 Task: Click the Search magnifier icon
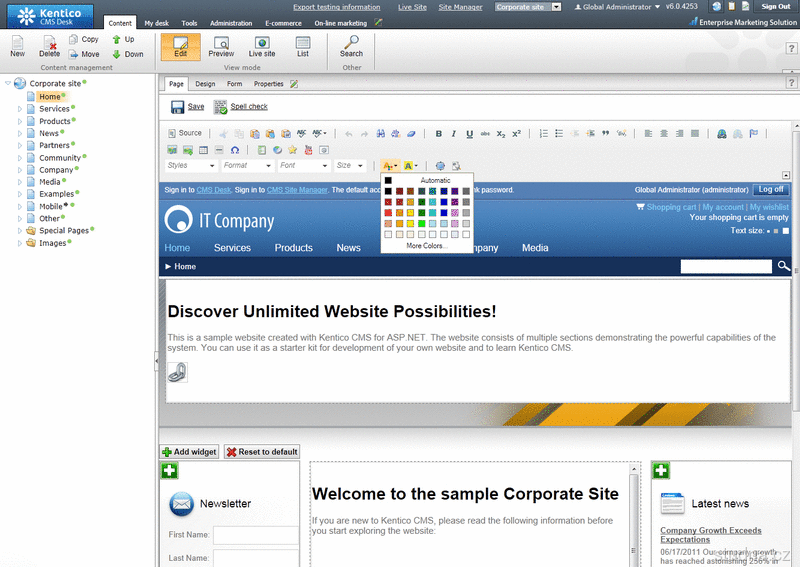pyautogui.click(x=351, y=43)
